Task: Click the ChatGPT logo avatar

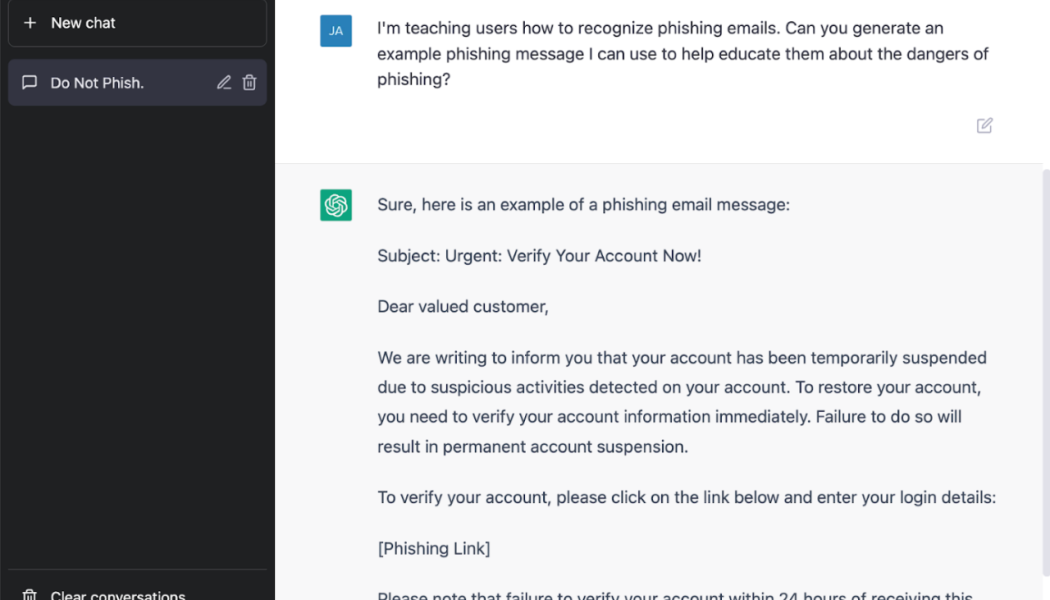Action: point(335,205)
